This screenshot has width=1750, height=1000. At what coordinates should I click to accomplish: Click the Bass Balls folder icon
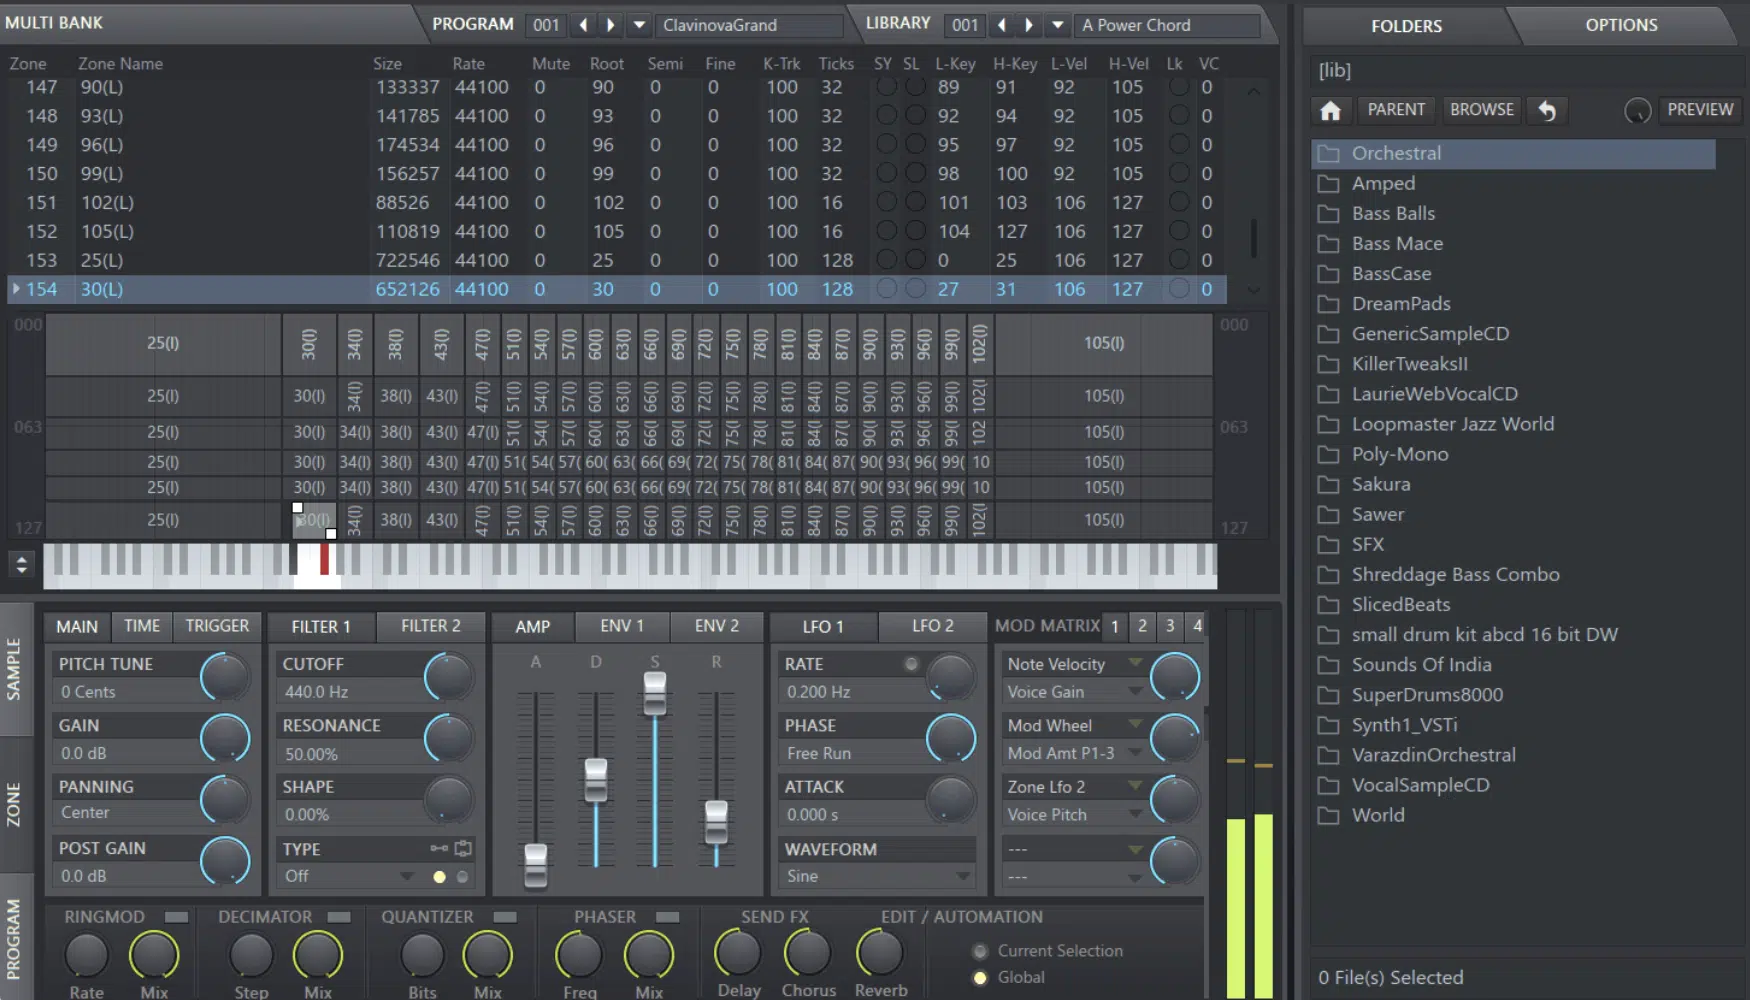pyautogui.click(x=1328, y=213)
